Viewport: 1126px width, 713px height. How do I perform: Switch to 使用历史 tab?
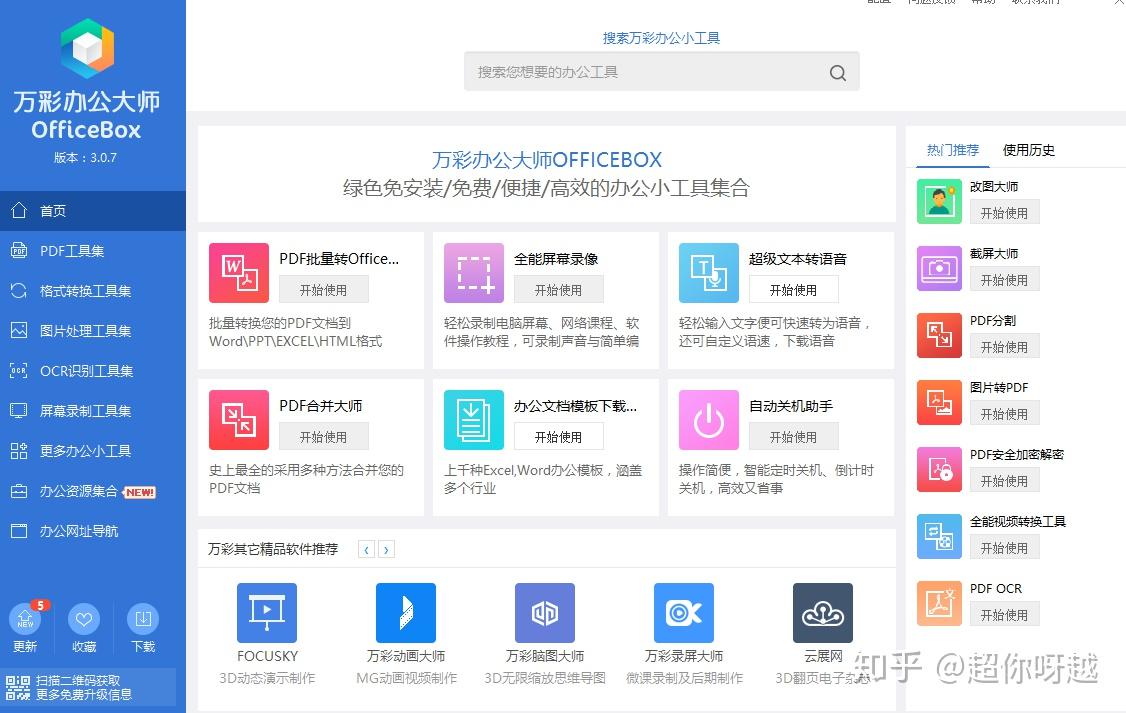1029,150
